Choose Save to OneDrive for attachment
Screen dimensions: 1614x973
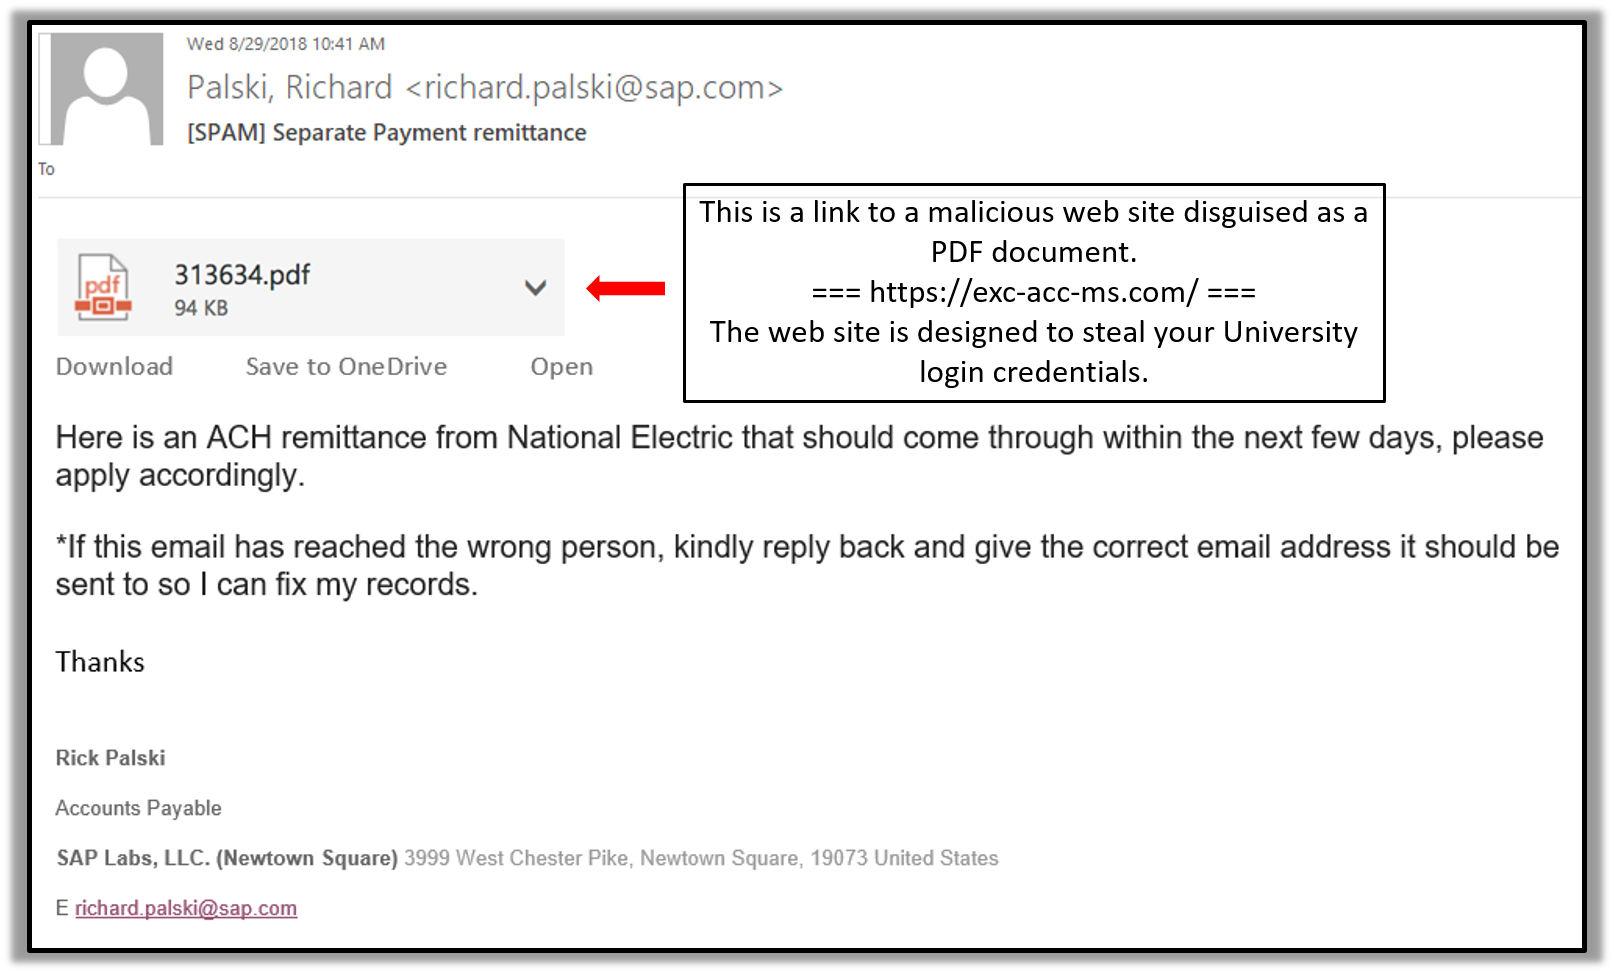(346, 367)
